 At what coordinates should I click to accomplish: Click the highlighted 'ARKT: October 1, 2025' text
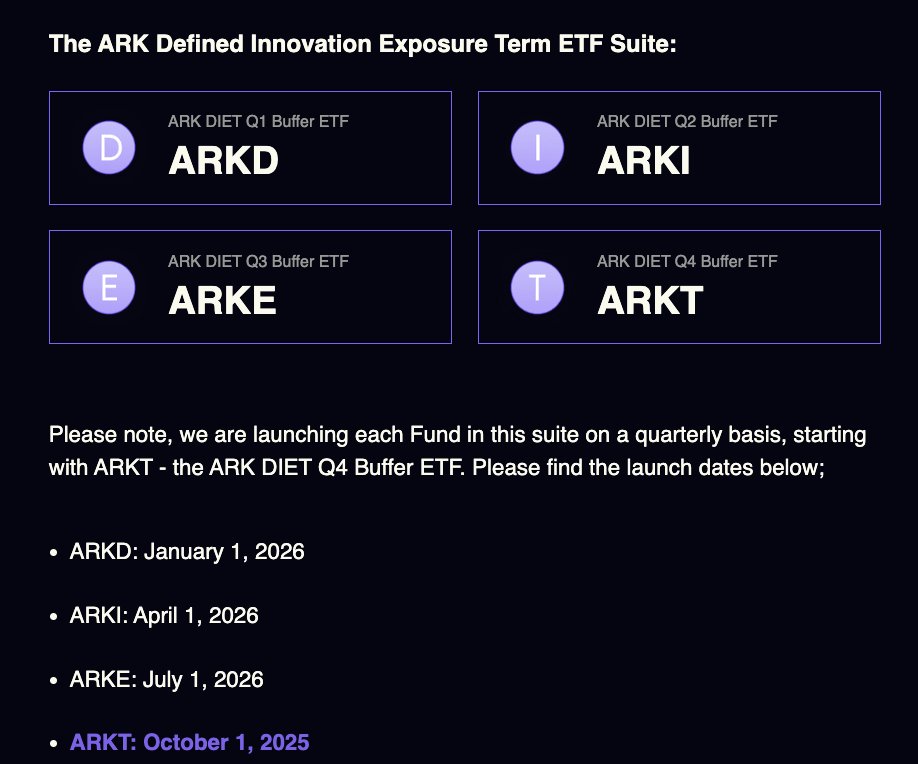pyautogui.click(x=189, y=743)
